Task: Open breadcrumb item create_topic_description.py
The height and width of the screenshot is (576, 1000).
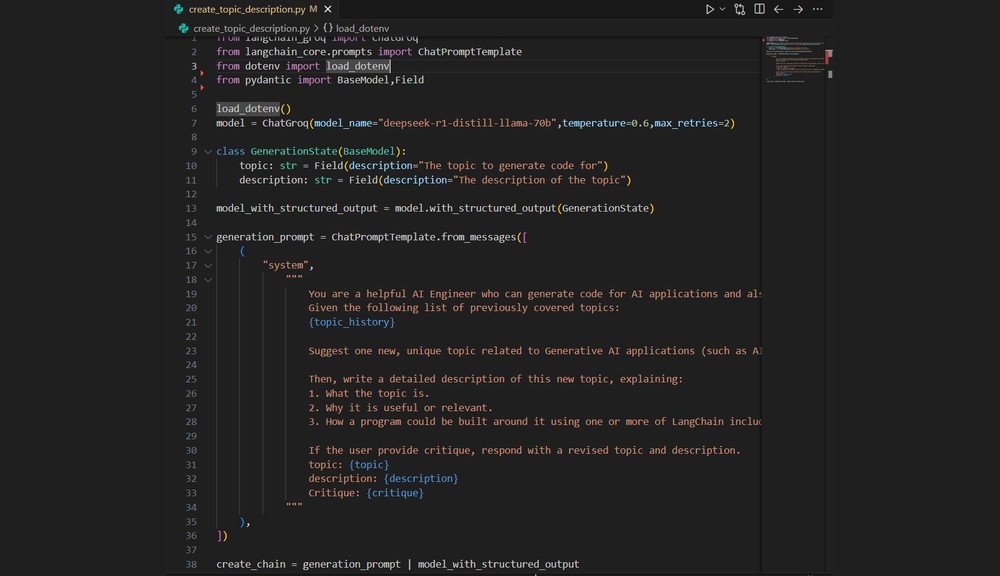Action: click(x=251, y=28)
